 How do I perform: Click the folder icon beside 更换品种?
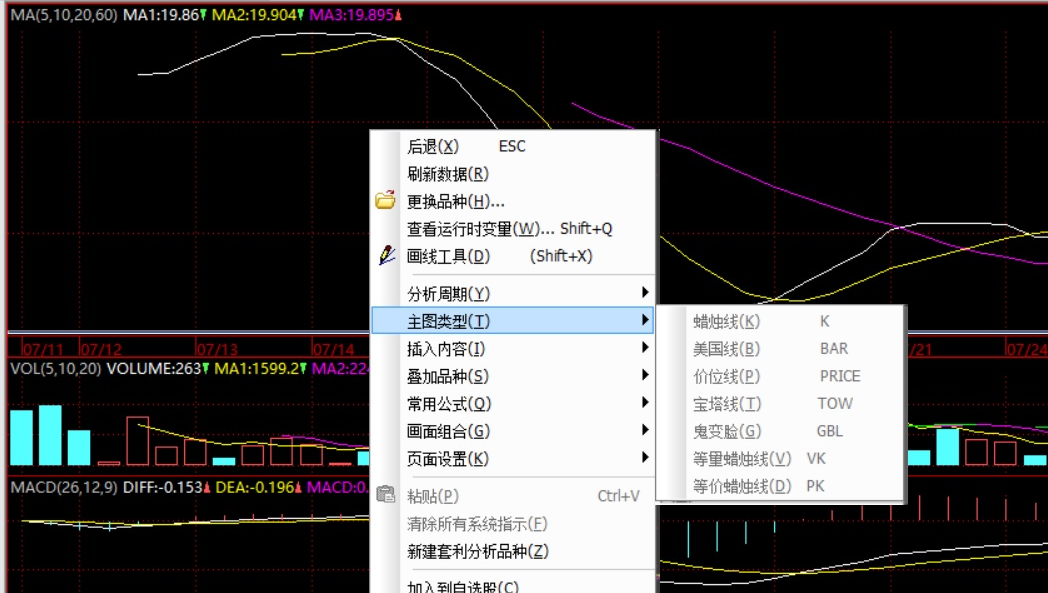click(386, 201)
